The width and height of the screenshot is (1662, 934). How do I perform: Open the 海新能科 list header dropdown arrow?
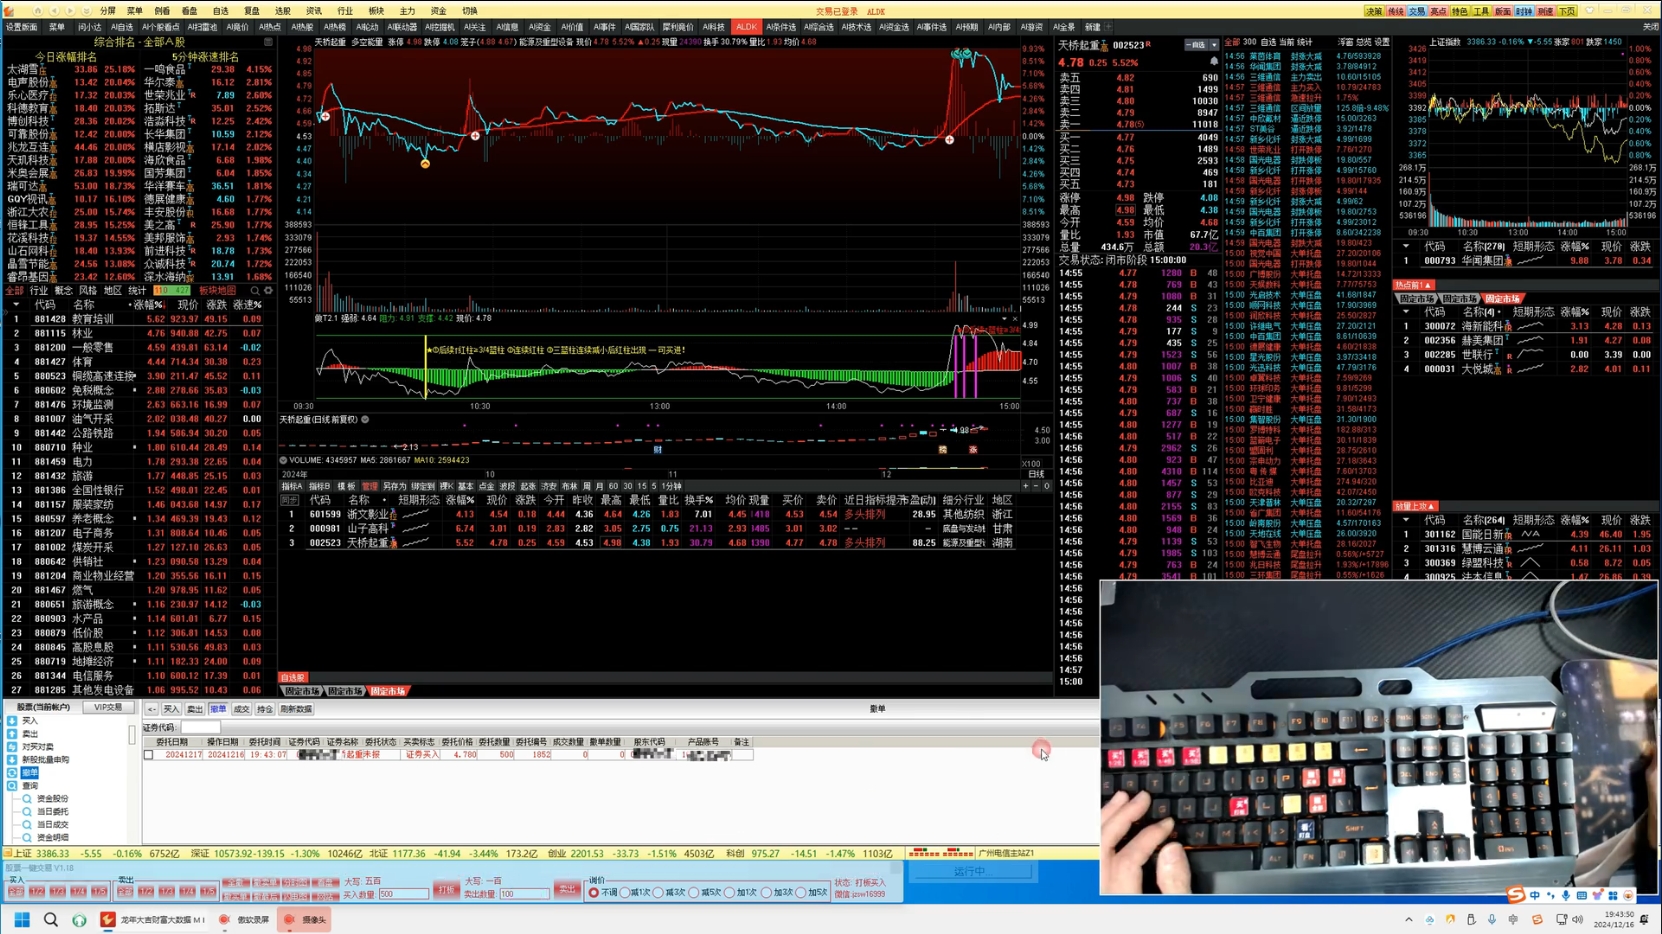pos(1405,312)
